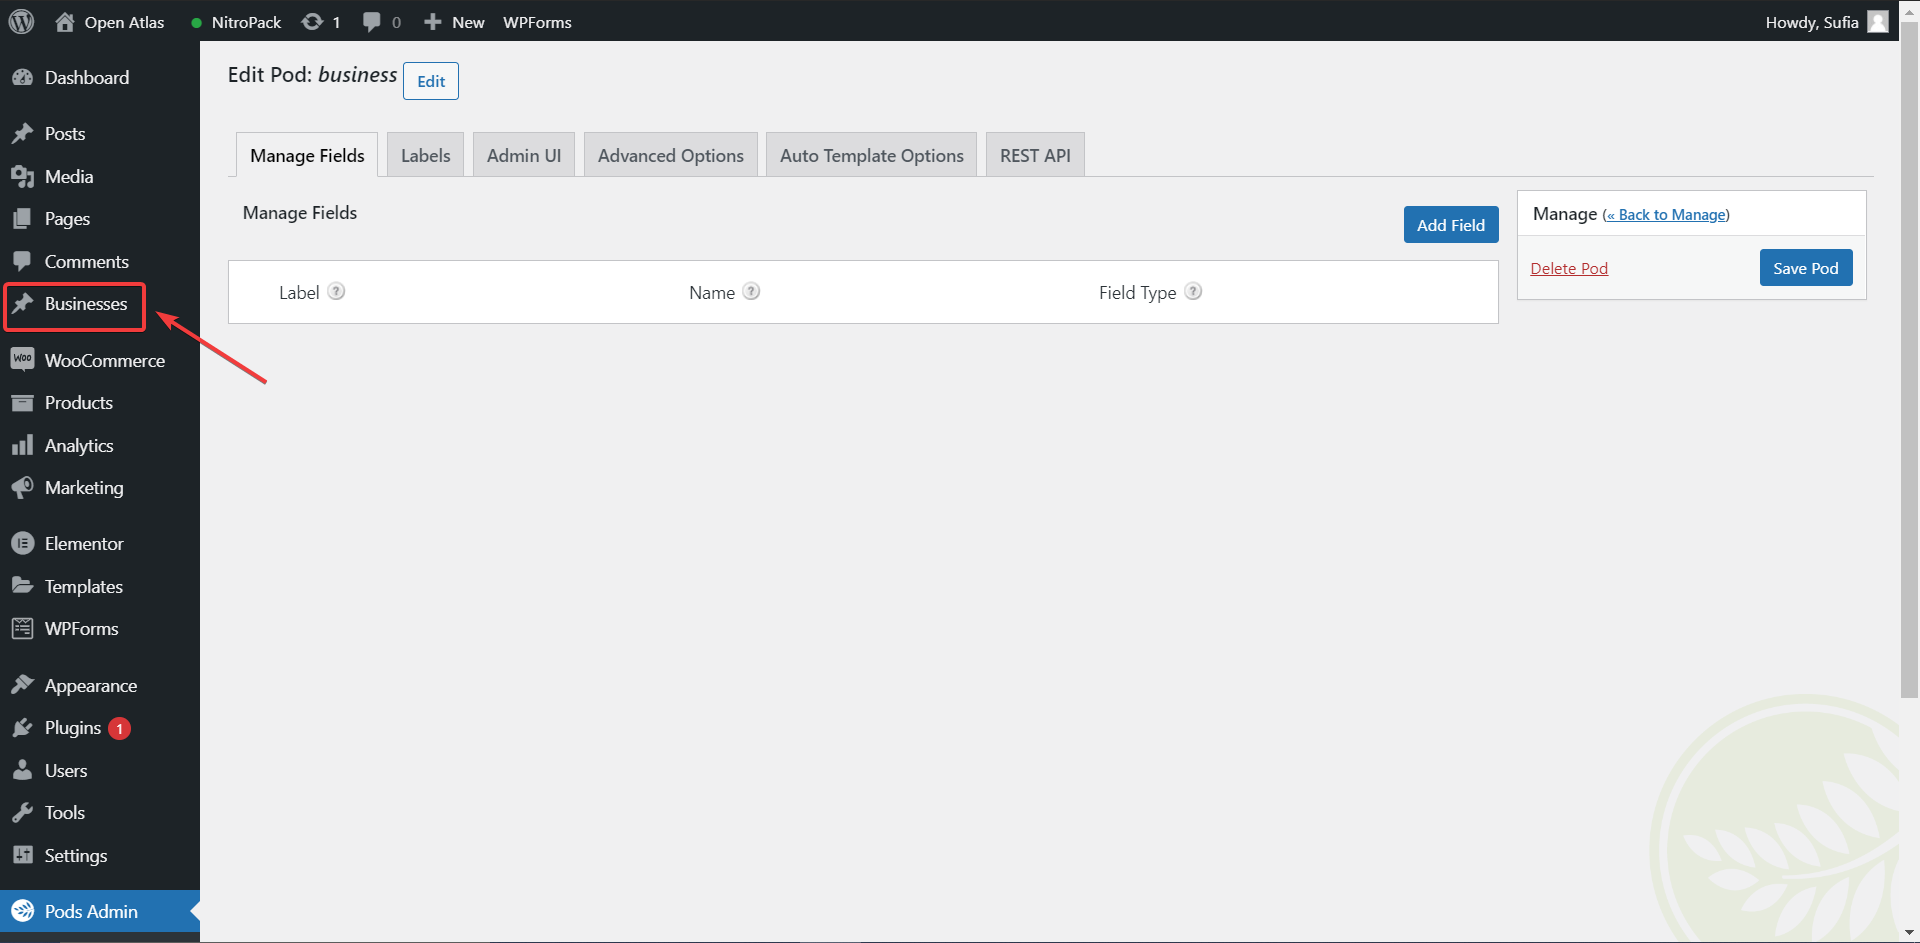Click the Save Pod button
Screen dimensions: 1920x943
pos(1805,267)
